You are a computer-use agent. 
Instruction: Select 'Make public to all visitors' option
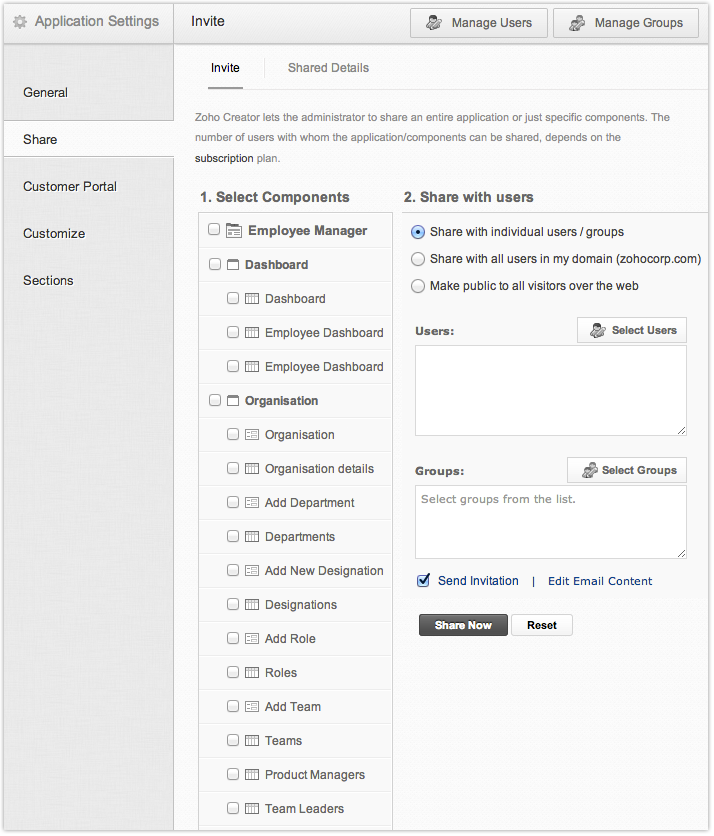point(418,286)
